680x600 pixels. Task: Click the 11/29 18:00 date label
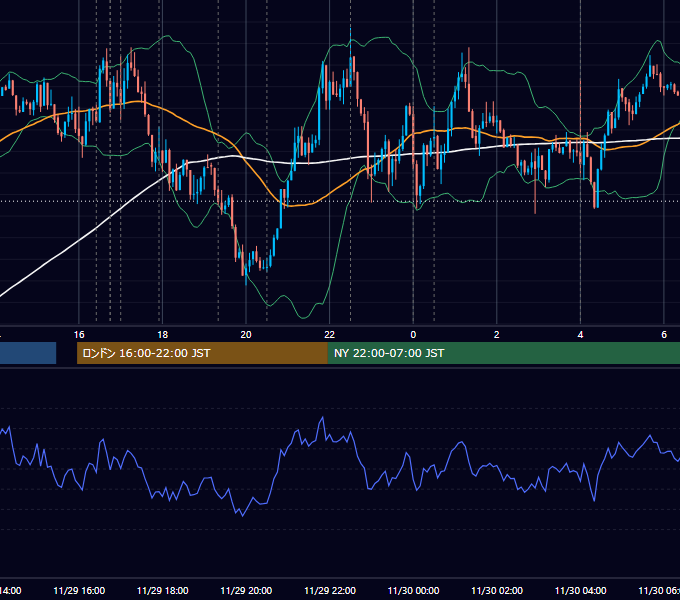pos(163,591)
